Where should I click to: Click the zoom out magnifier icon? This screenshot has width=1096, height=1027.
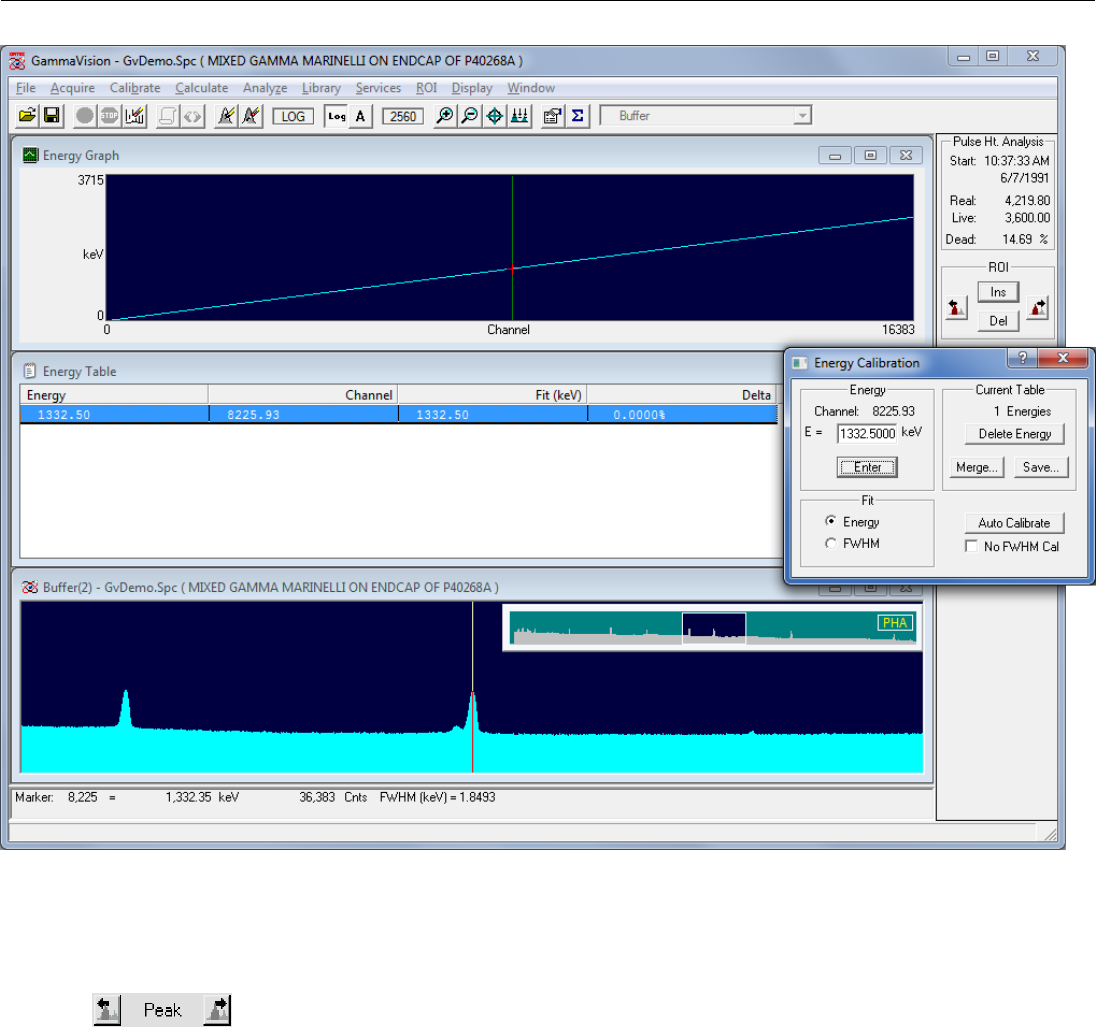coord(468,116)
